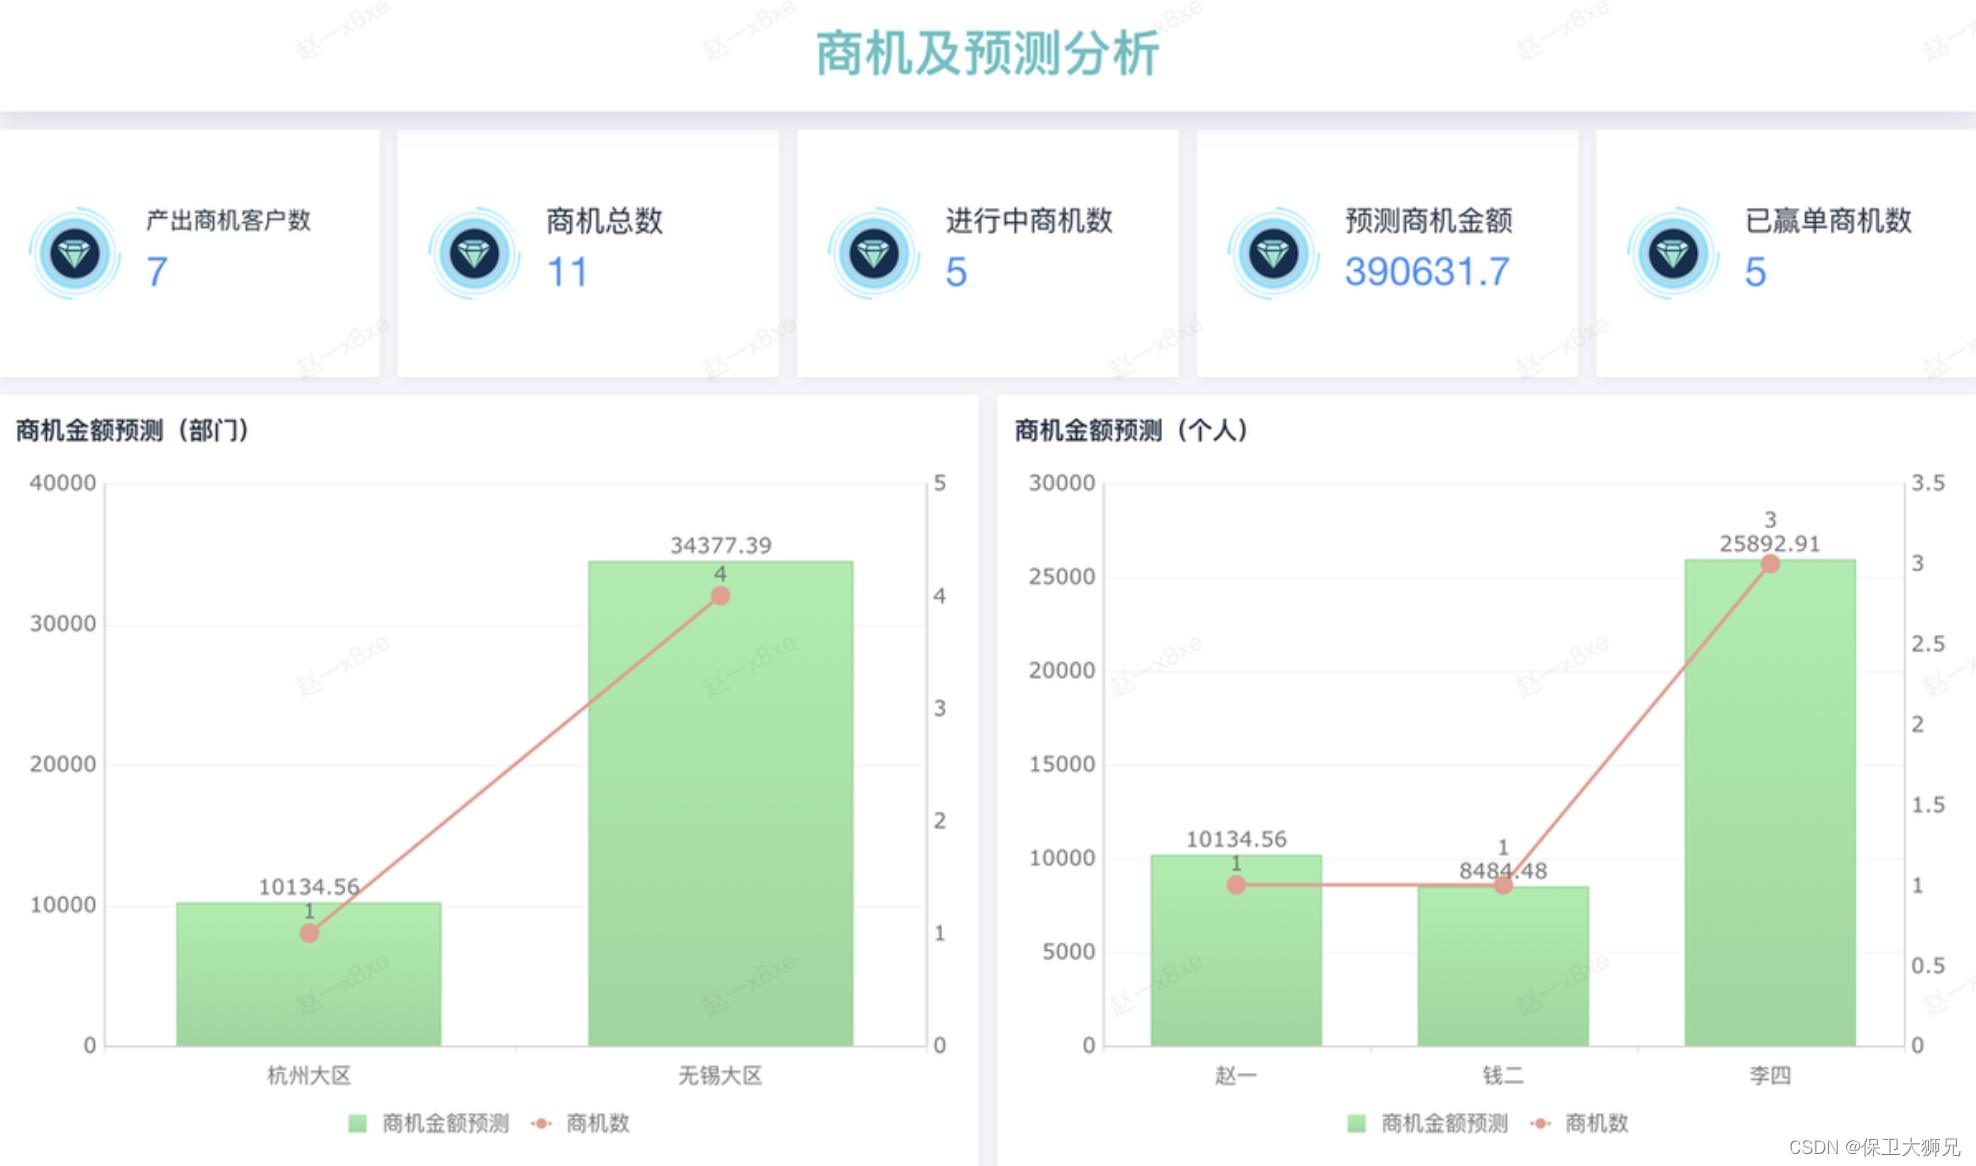Image resolution: width=1976 pixels, height=1166 pixels.
Task: Click the 390631.7 forecast amount value
Action: point(1426,272)
